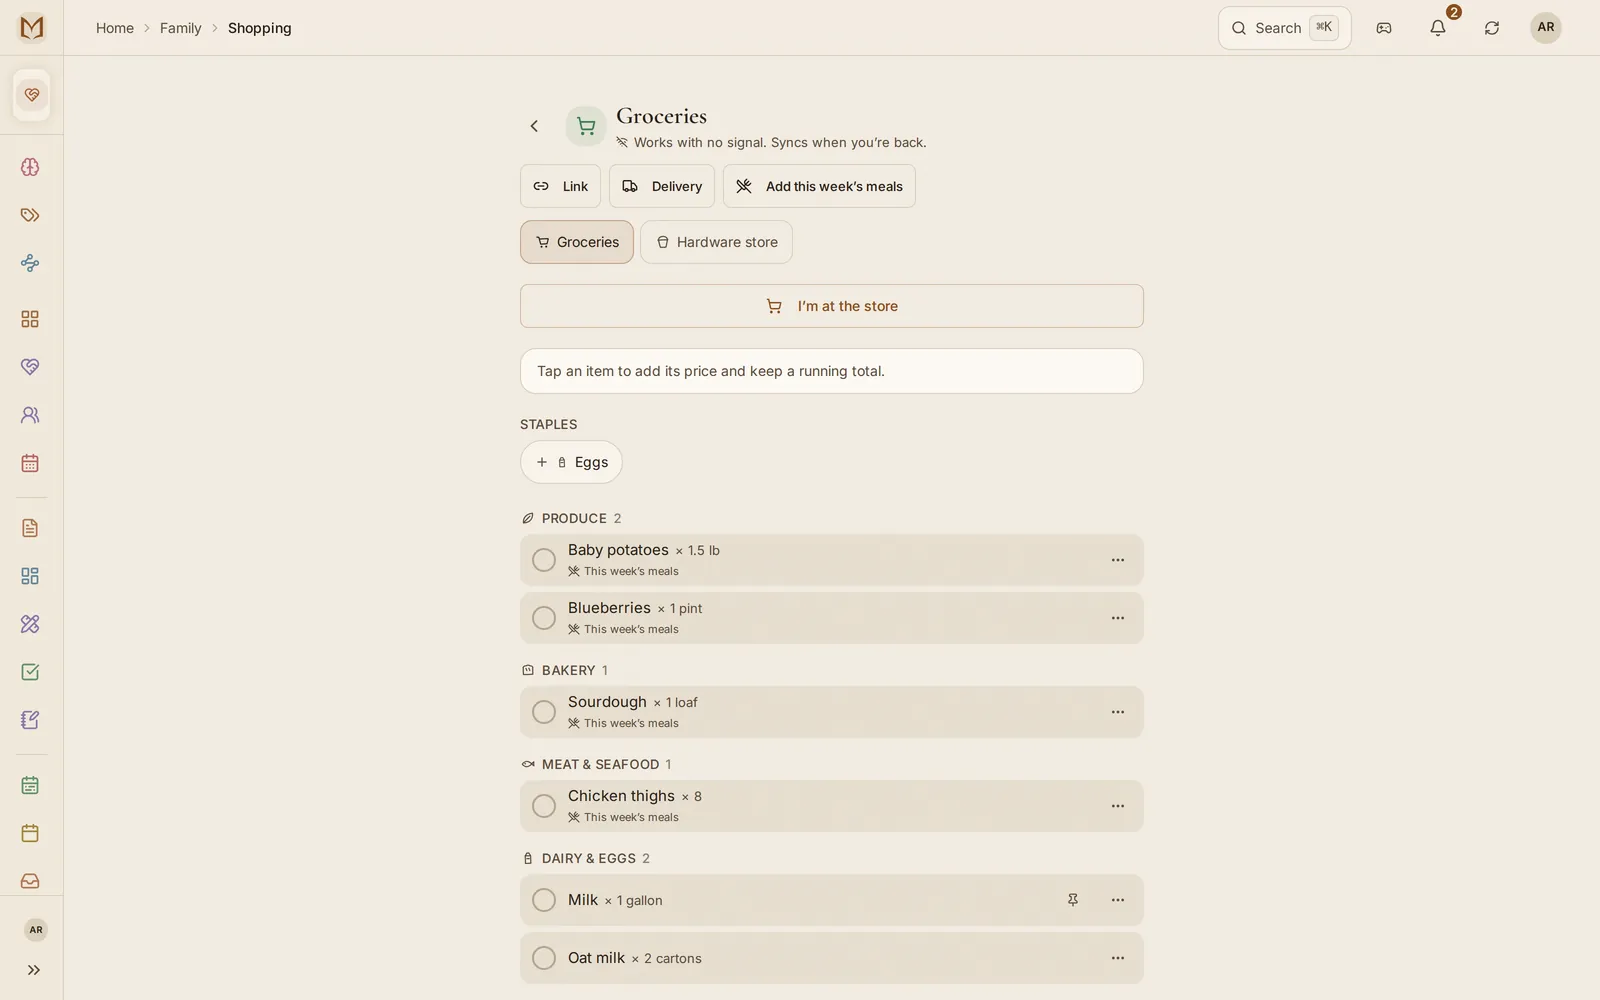Open the purple heart-handshake sidebar icon

[x=30, y=367]
